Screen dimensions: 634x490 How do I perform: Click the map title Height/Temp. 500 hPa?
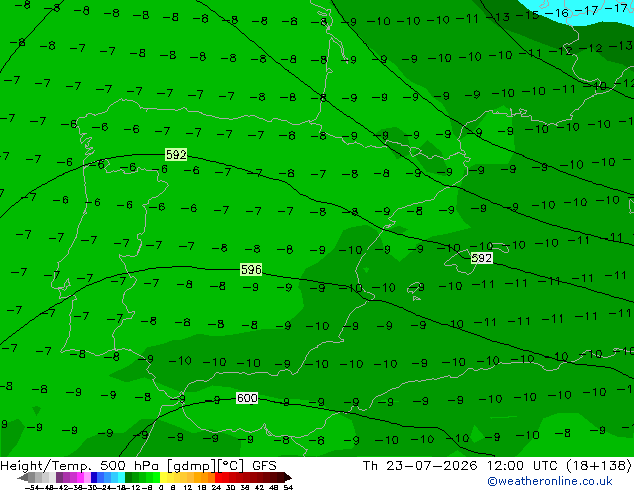pyautogui.click(x=79, y=465)
